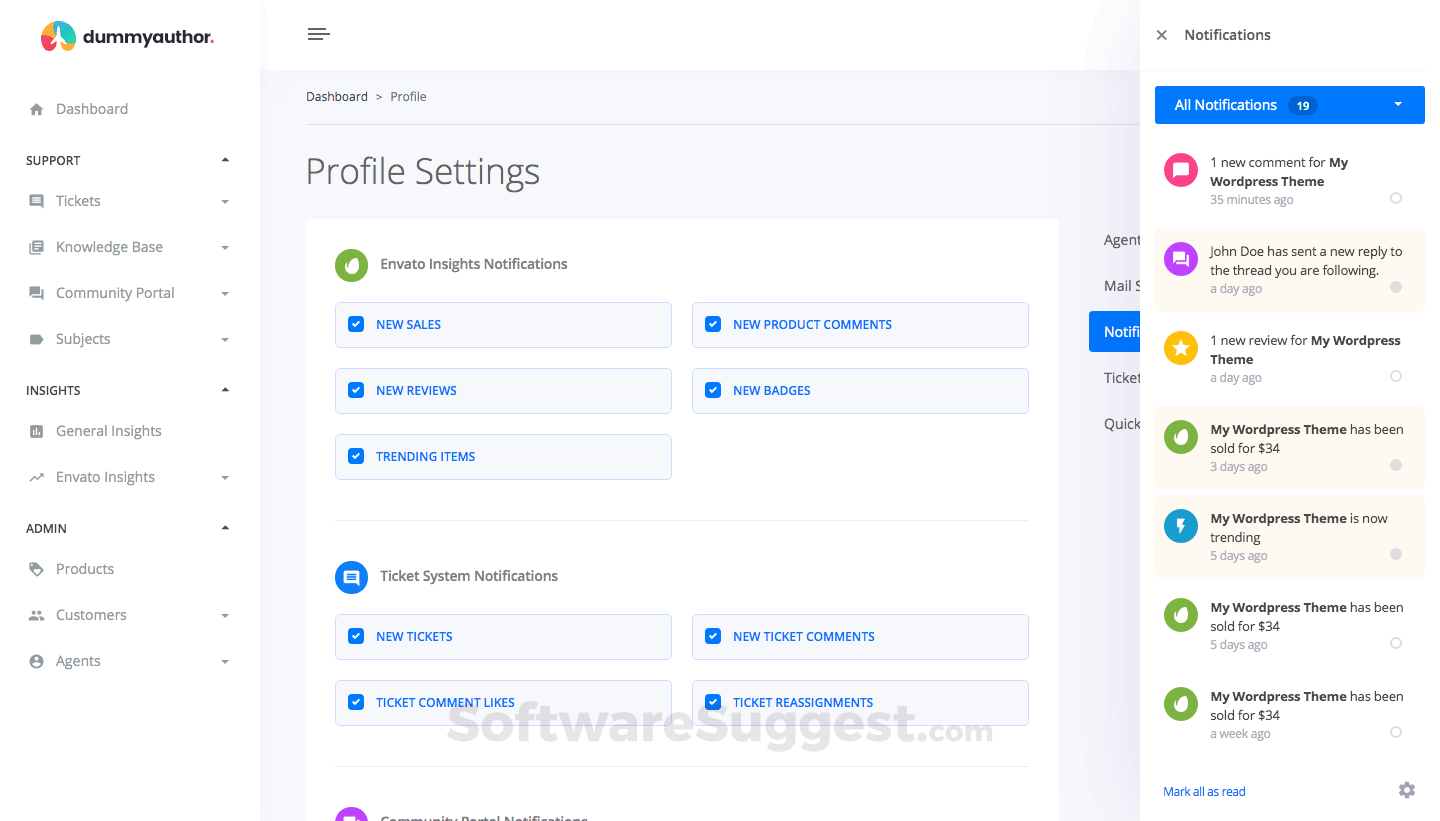Viewport: 1440px width, 821px height.
Task: Toggle read status of John Doe reply
Action: point(1396,287)
